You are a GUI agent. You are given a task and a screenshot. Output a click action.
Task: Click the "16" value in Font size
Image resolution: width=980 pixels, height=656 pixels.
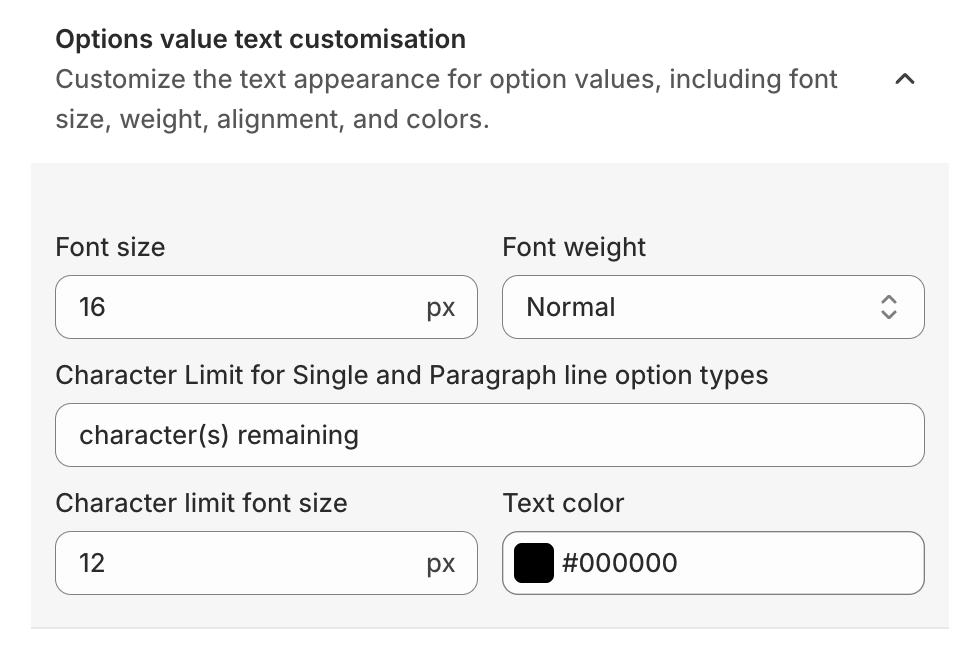[x=92, y=307]
